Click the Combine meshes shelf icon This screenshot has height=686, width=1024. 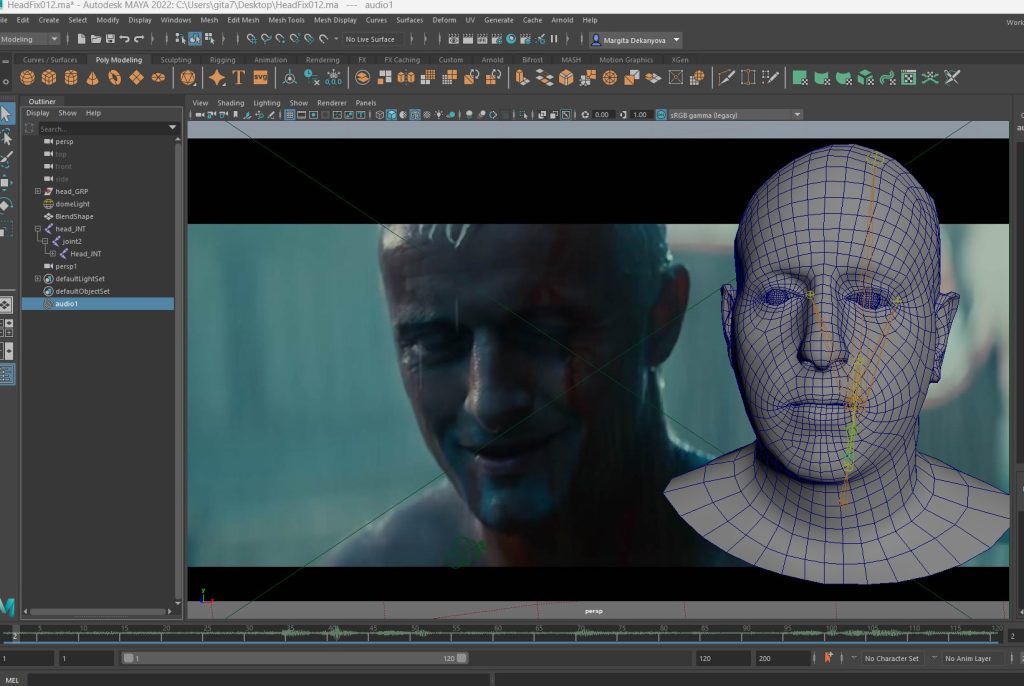point(362,78)
